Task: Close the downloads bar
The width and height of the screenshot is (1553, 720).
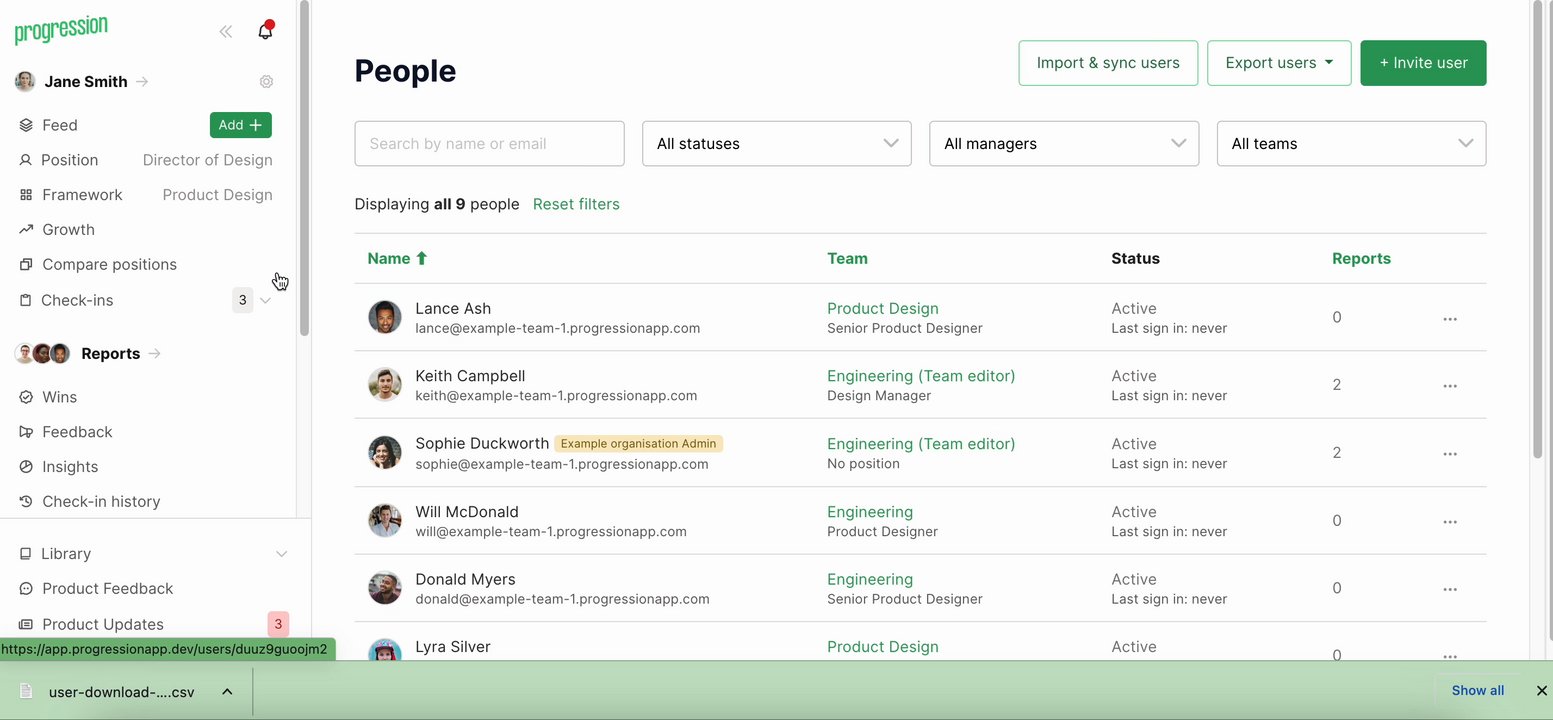Action: coord(1541,691)
